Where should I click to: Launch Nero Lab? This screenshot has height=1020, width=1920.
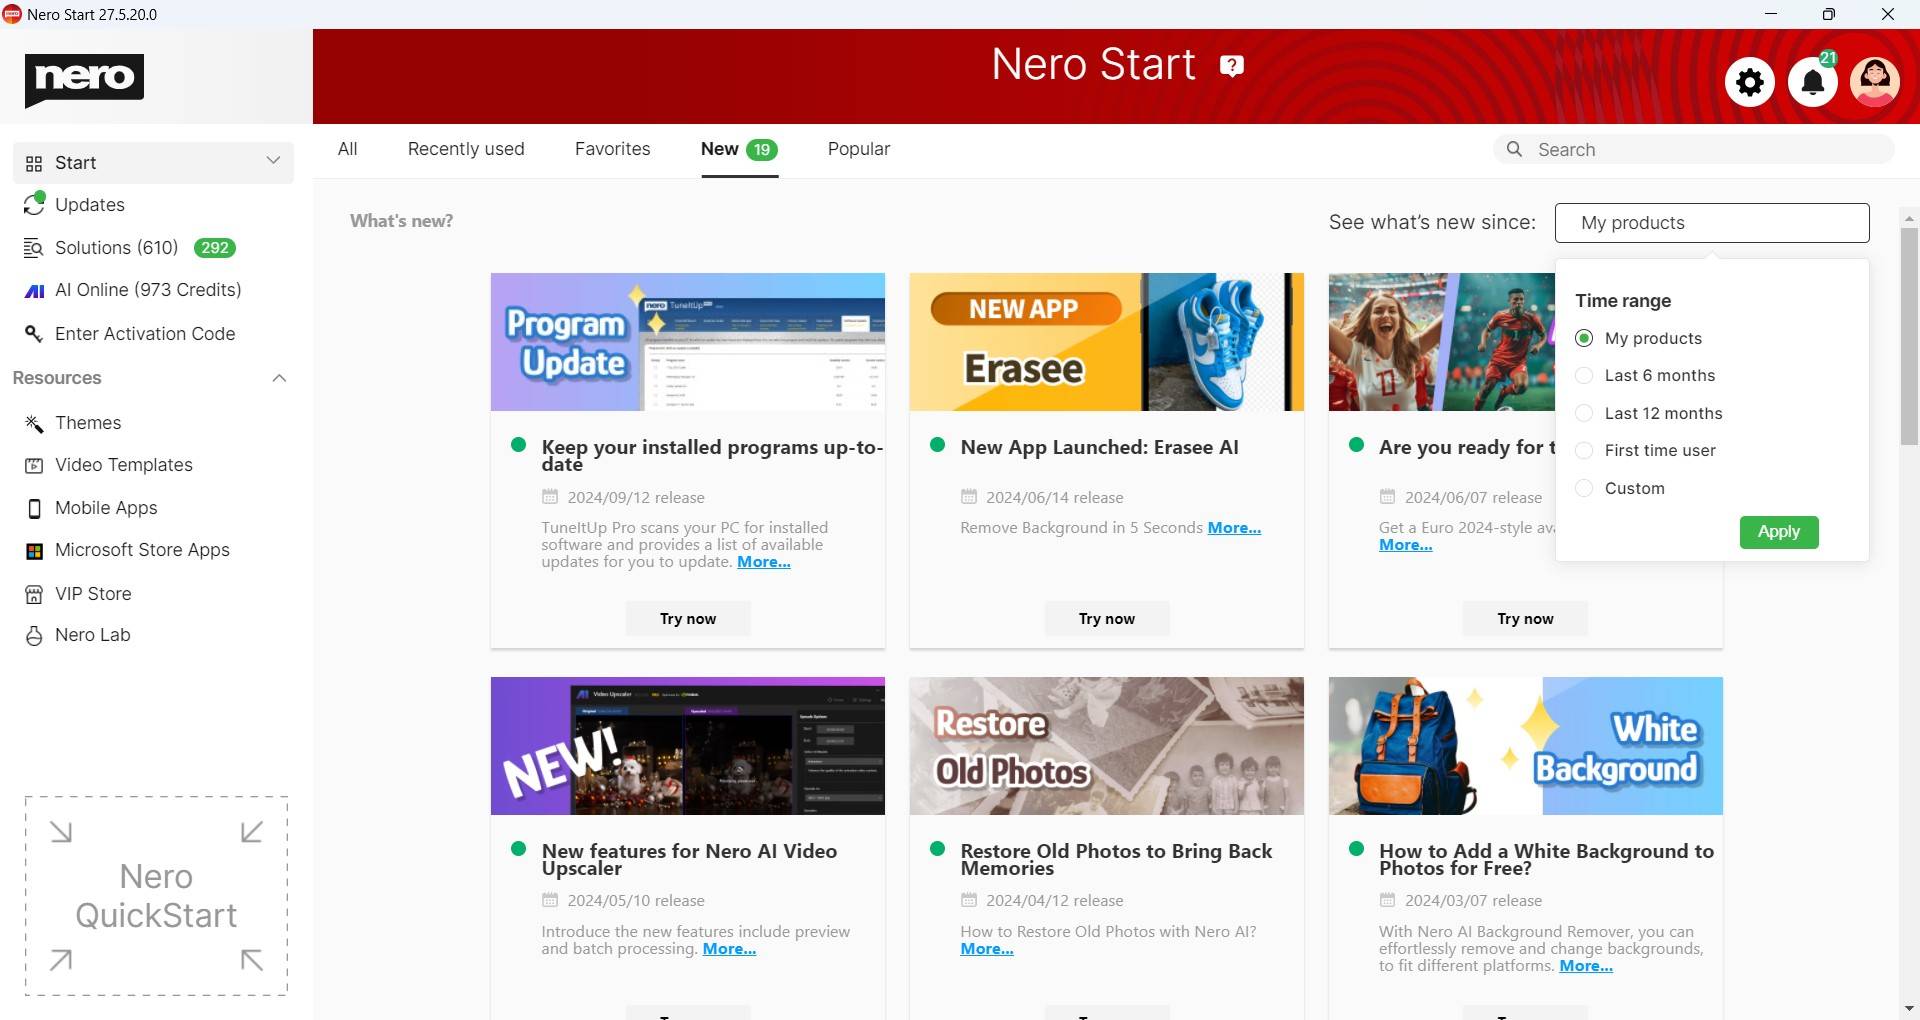tap(93, 635)
